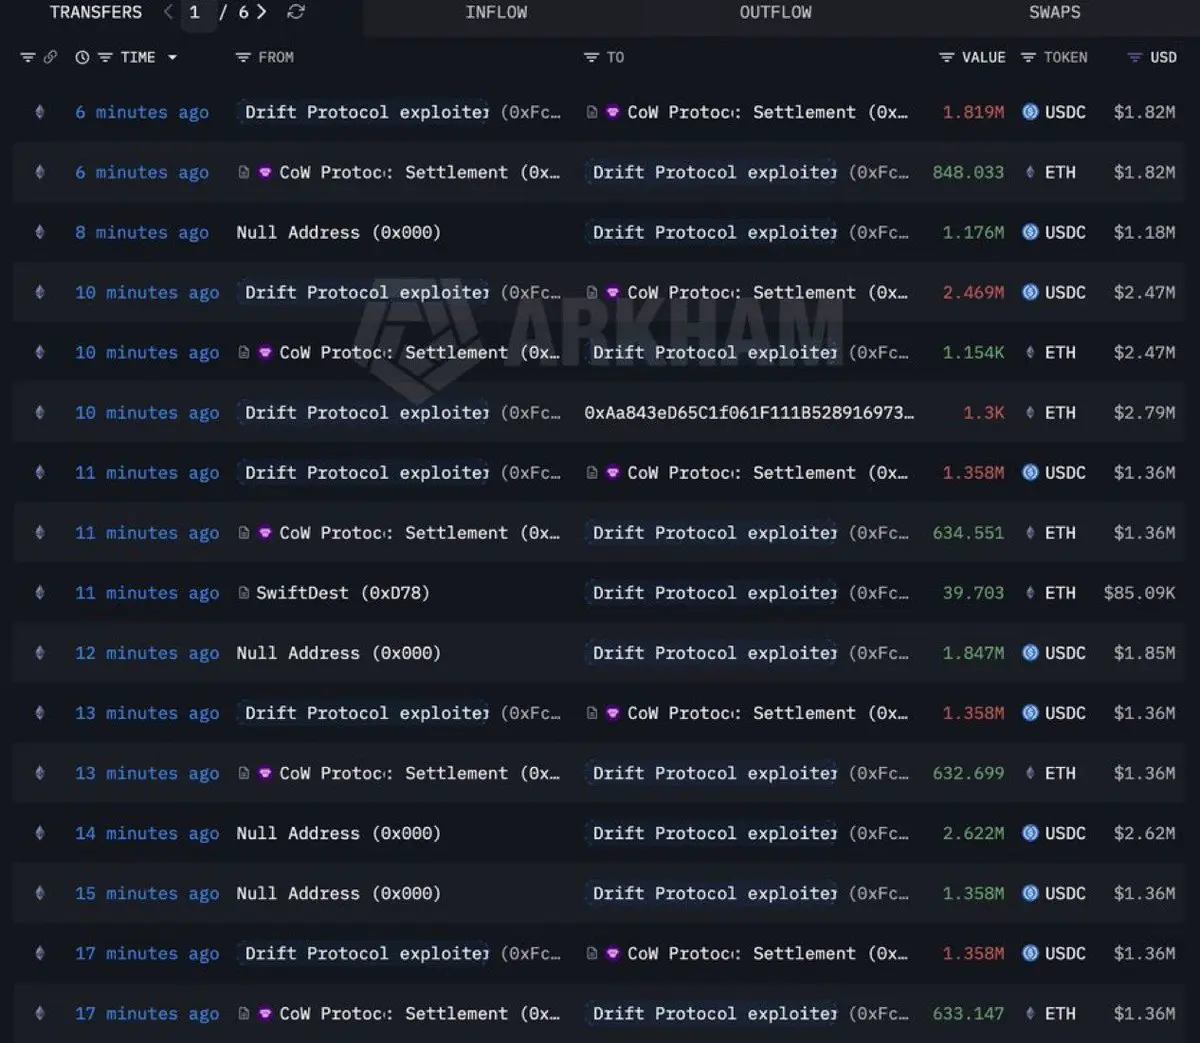Click Null Address sender in 12 minutes row

click(338, 653)
